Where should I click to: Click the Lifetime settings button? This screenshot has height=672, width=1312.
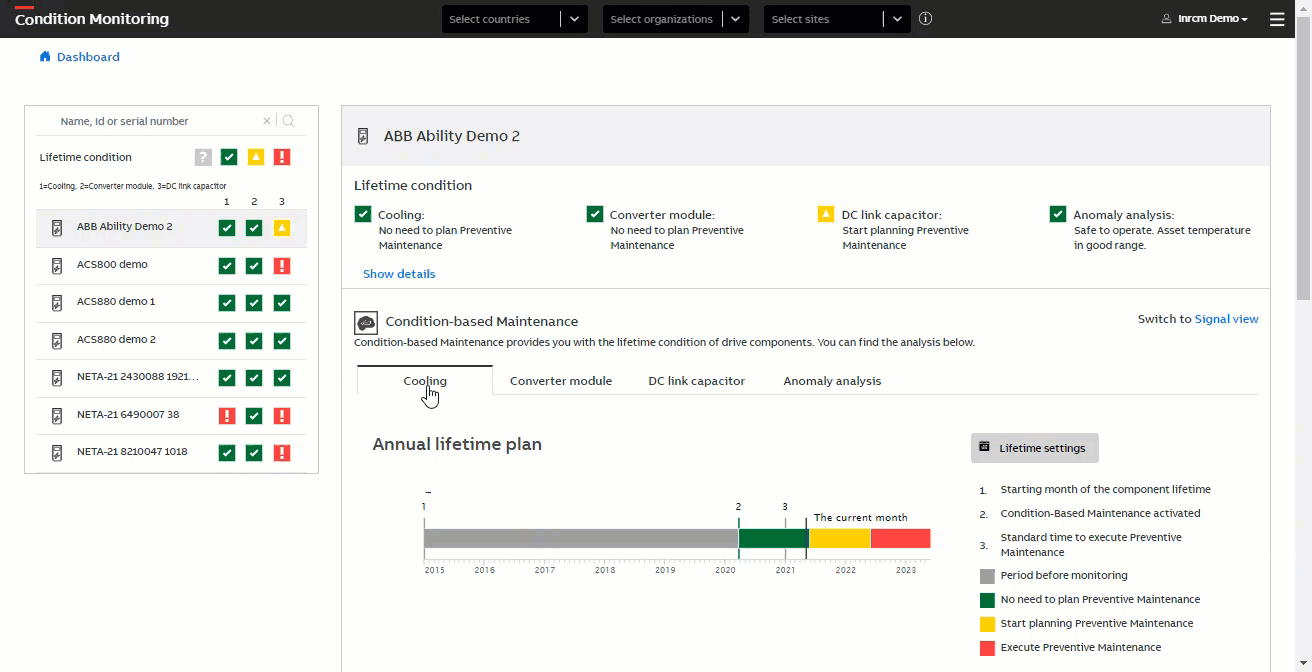pyautogui.click(x=1035, y=448)
